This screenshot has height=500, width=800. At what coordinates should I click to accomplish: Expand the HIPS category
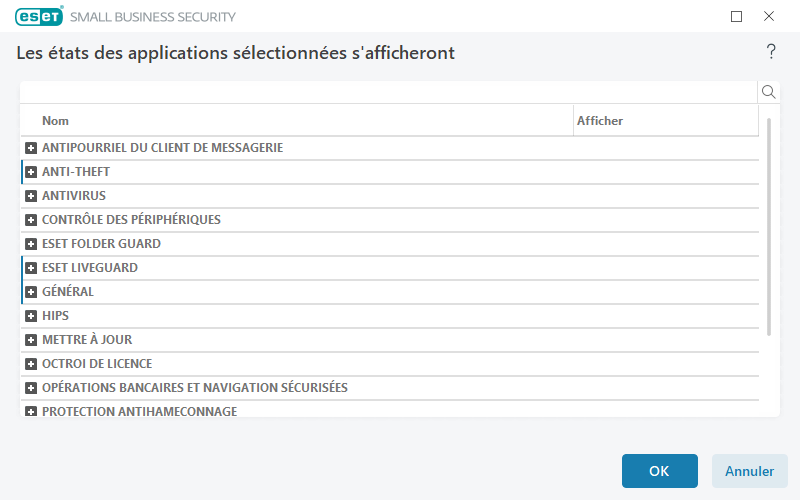tap(31, 316)
